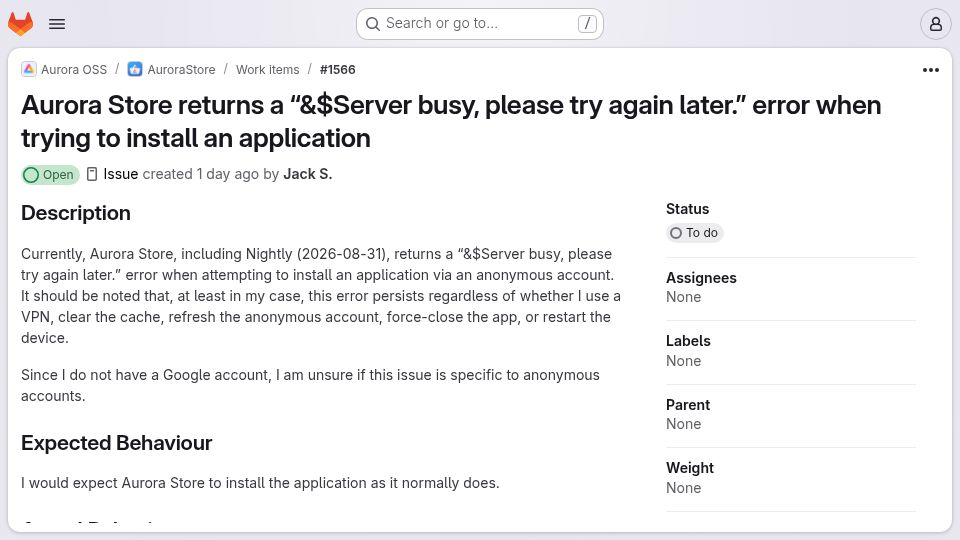Image resolution: width=960 pixels, height=540 pixels.
Task: Click text 'I would expect Aurora Store'
Action: tap(260, 483)
